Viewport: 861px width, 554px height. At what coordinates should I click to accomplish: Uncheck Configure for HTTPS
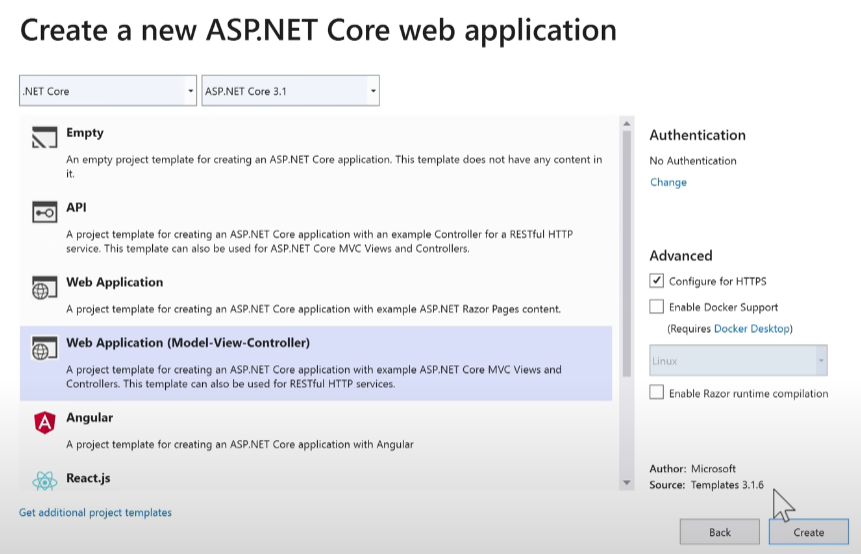click(656, 281)
